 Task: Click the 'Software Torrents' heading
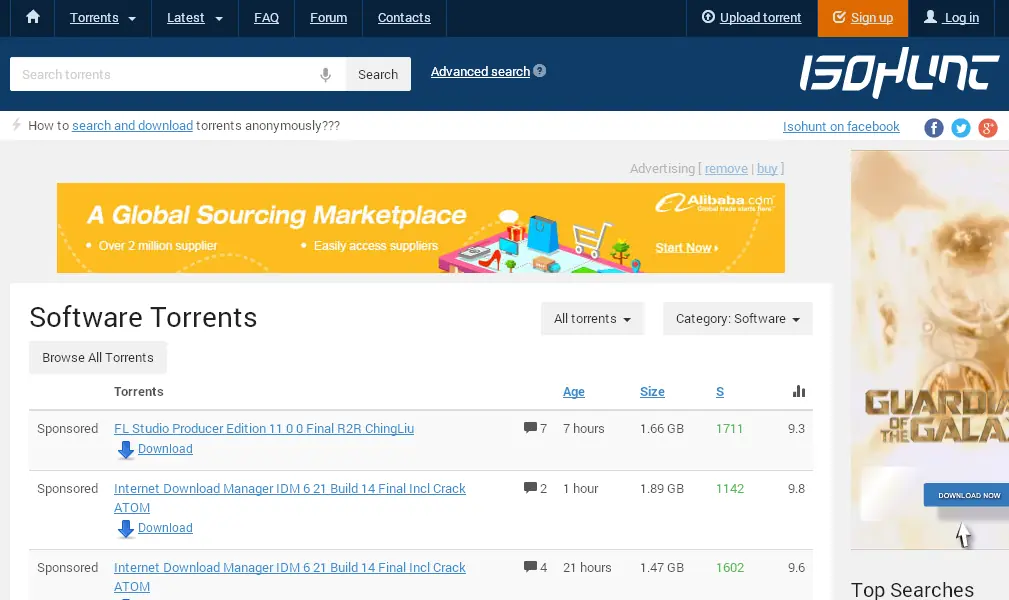(x=143, y=317)
